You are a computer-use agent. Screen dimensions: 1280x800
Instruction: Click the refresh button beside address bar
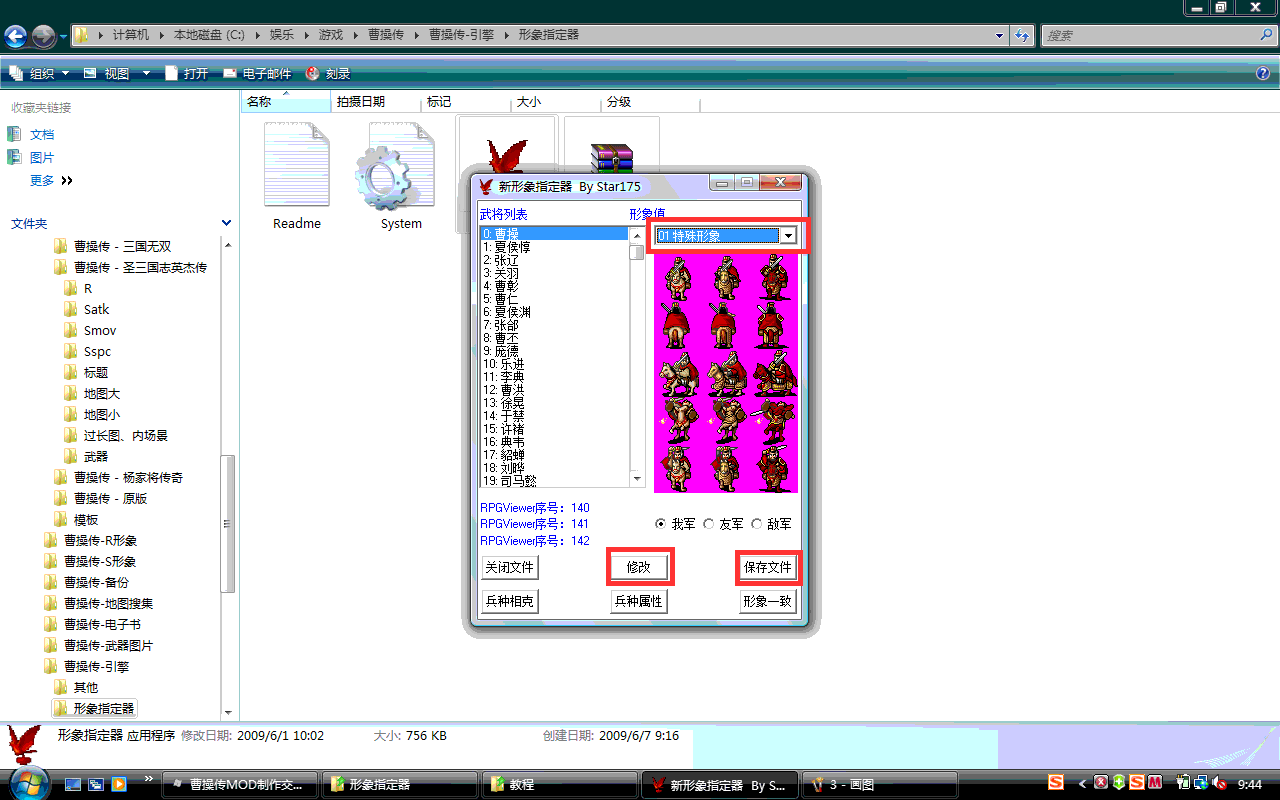(1022, 36)
